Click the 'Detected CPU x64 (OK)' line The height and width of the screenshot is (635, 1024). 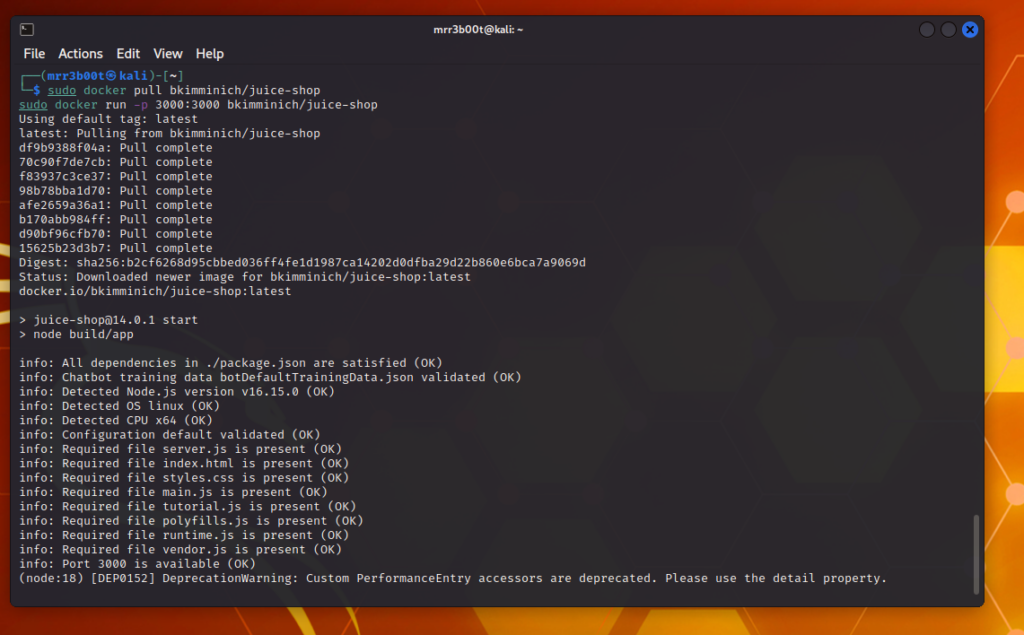pos(116,421)
